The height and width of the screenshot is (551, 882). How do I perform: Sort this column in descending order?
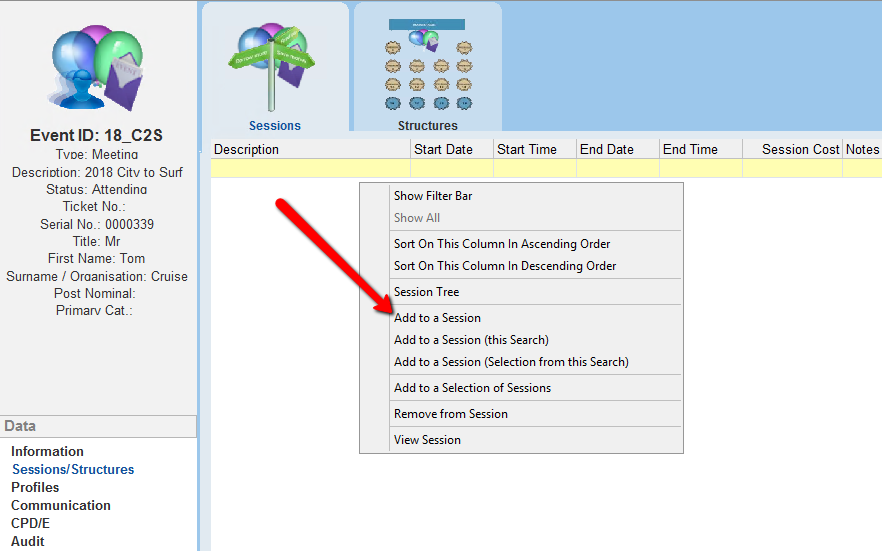[x=505, y=266]
